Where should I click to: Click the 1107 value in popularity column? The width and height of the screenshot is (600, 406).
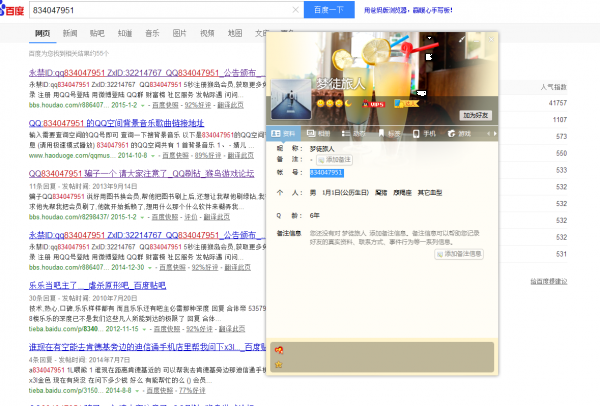click(560, 120)
